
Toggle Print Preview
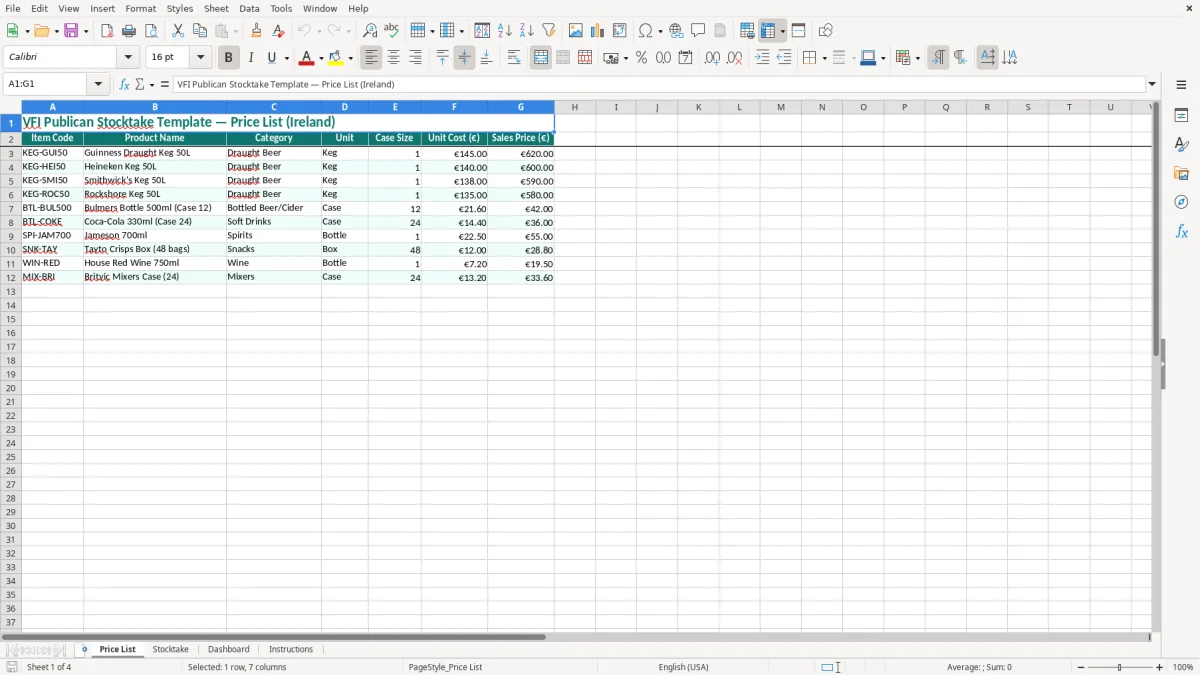[151, 31]
